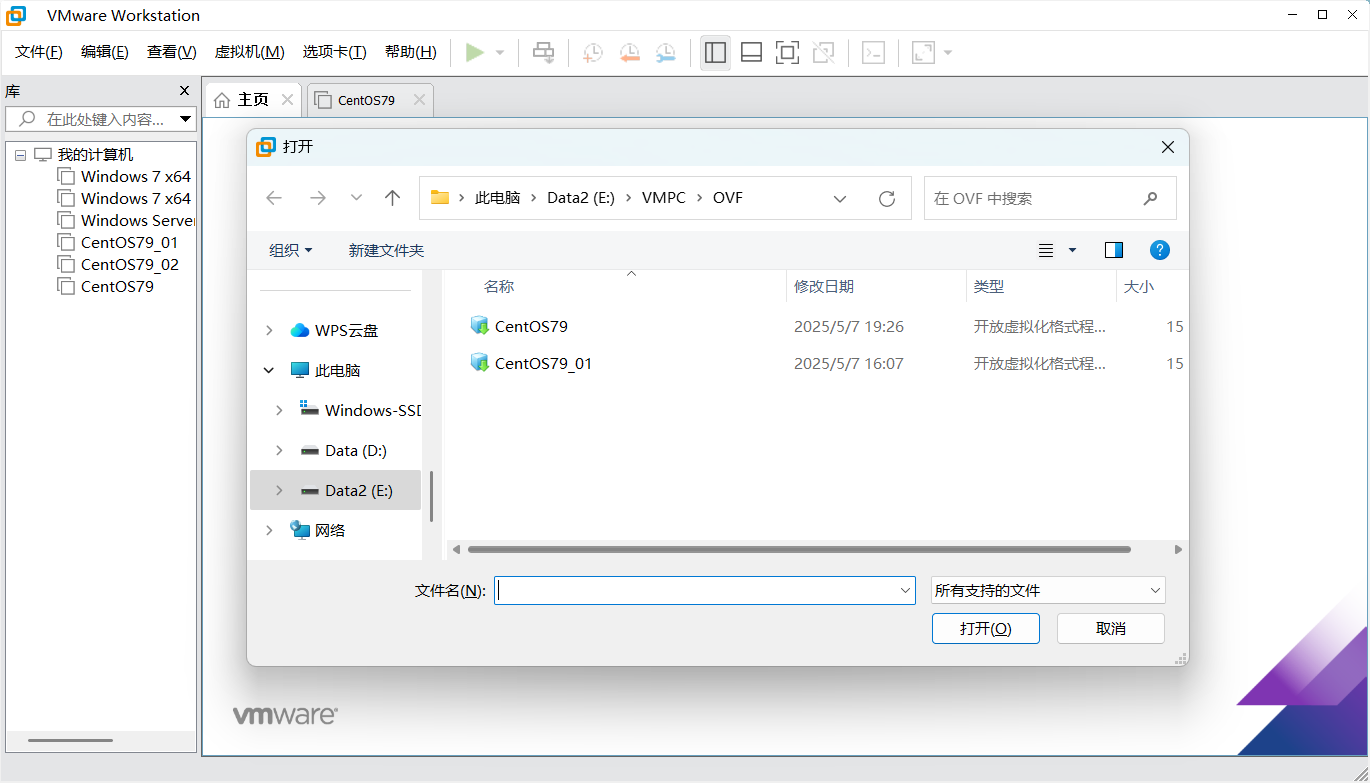Click the stretch guest display icon
The width and height of the screenshot is (1370, 783).
click(x=923, y=53)
